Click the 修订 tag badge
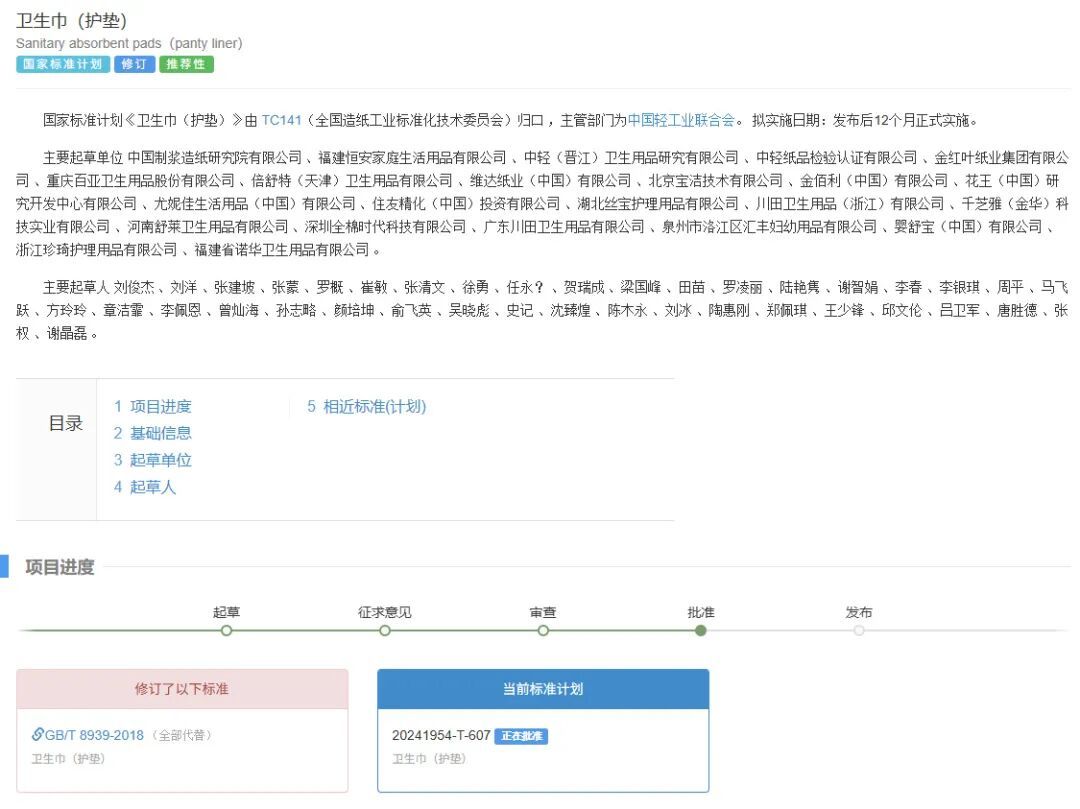 click(134, 64)
